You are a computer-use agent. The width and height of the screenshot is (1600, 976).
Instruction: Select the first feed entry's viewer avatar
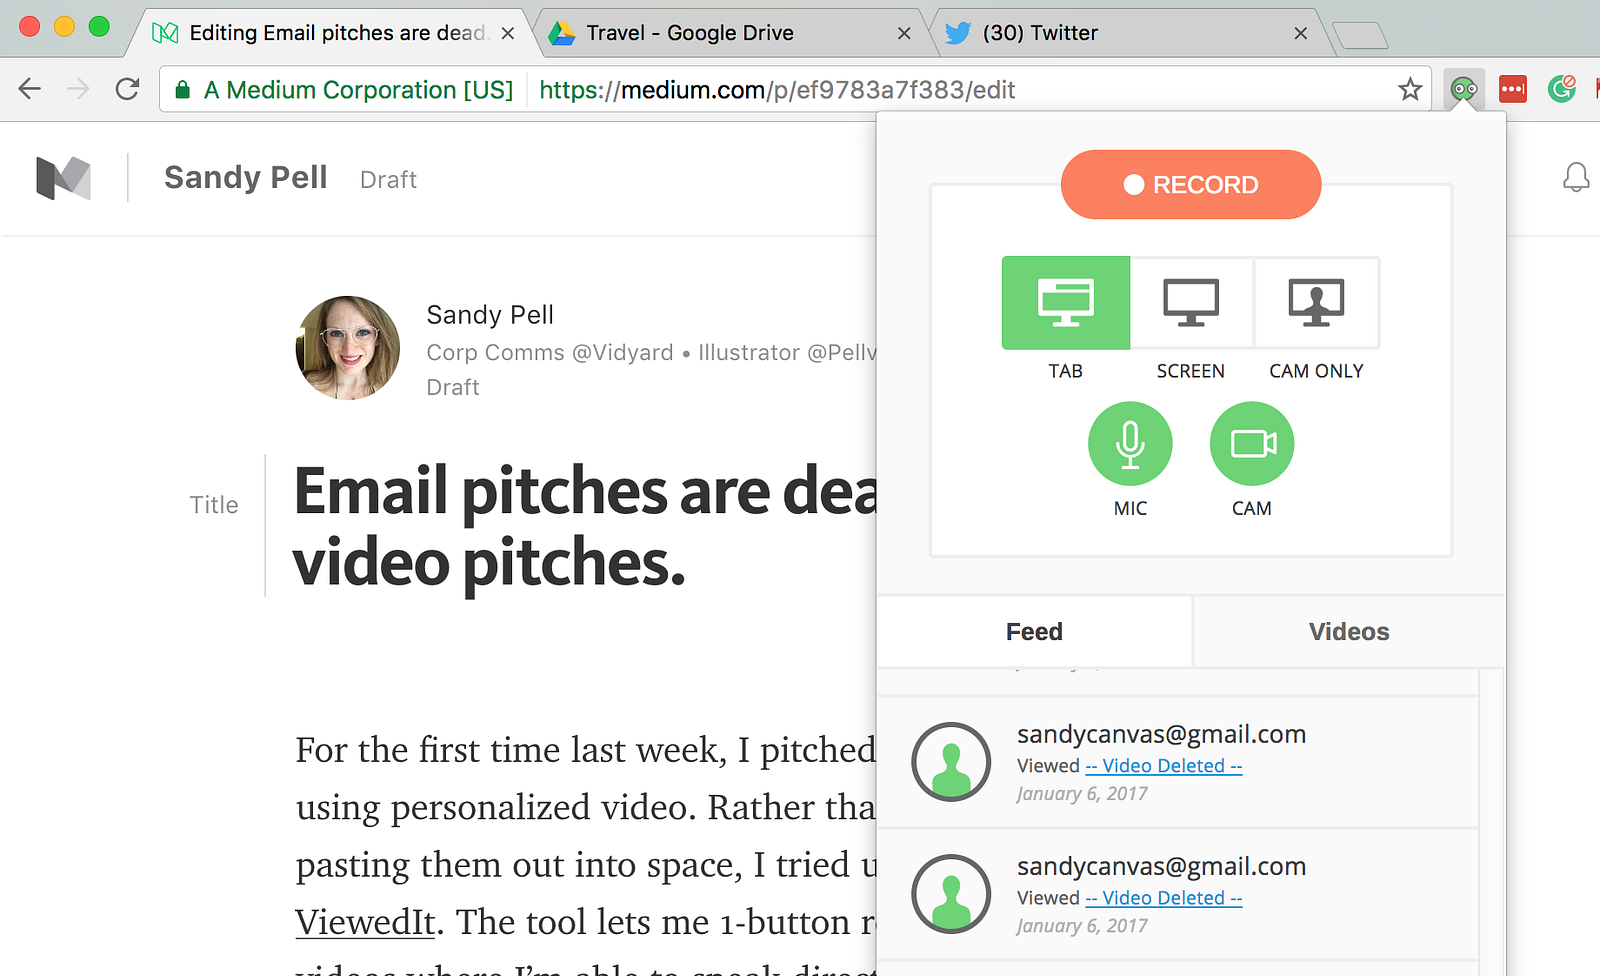(951, 762)
